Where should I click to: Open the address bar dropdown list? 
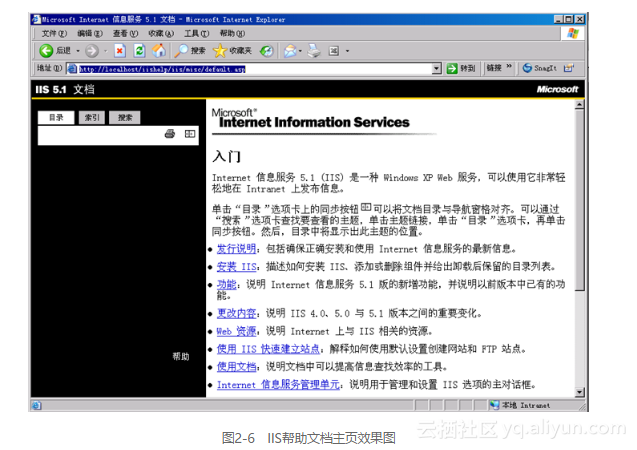pos(437,69)
